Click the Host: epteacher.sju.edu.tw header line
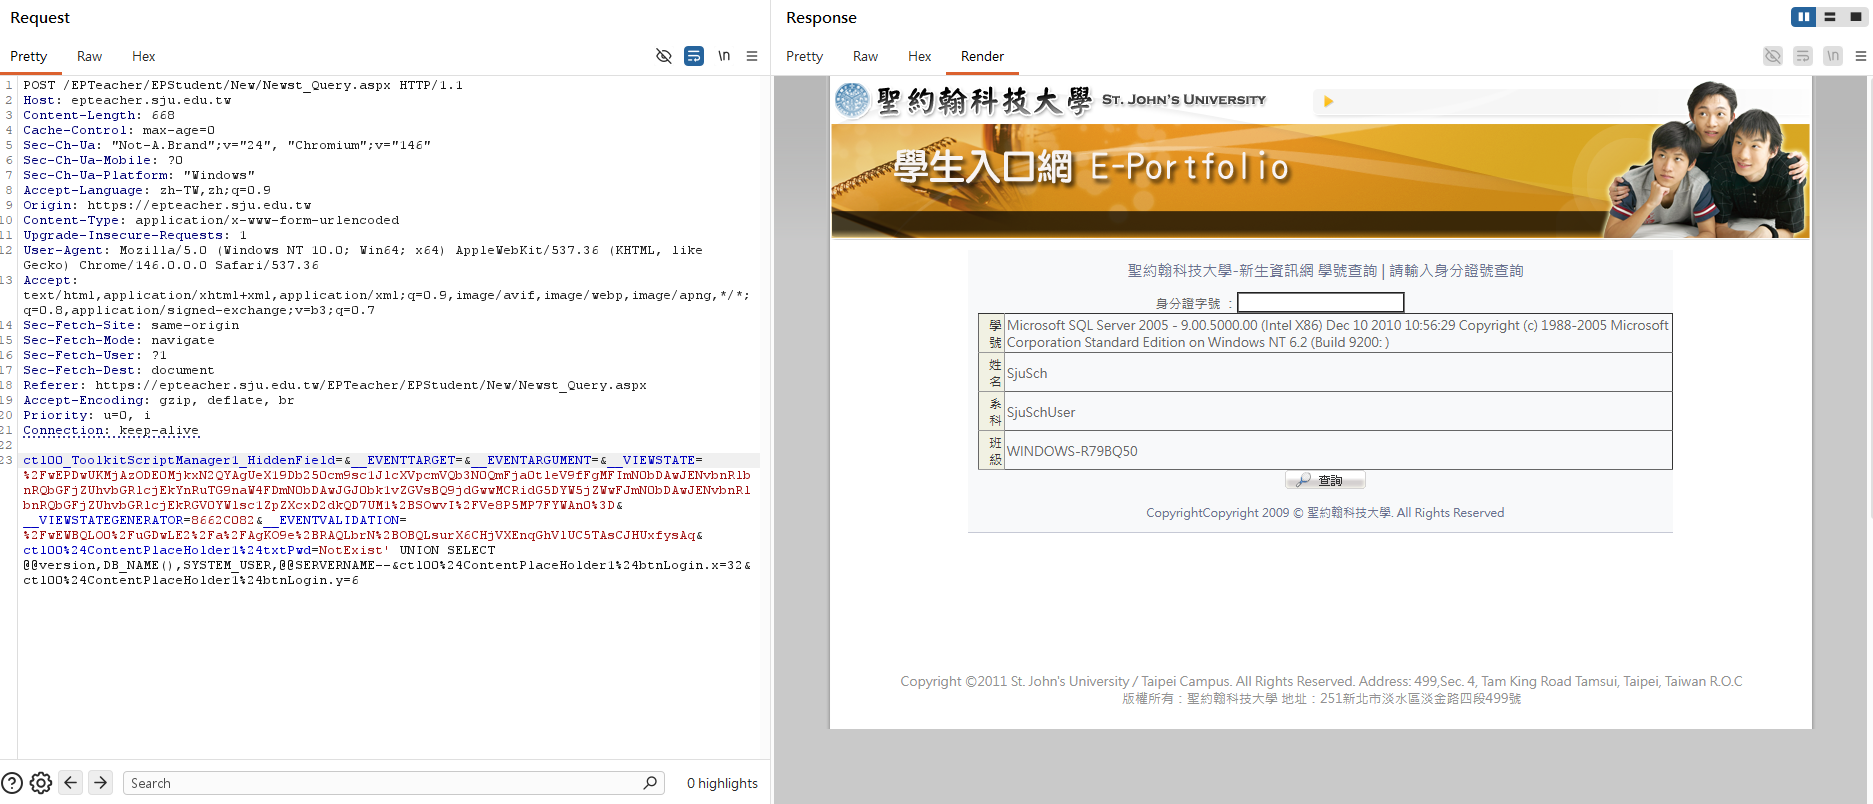Viewport: 1873px width, 804px height. tap(127, 100)
